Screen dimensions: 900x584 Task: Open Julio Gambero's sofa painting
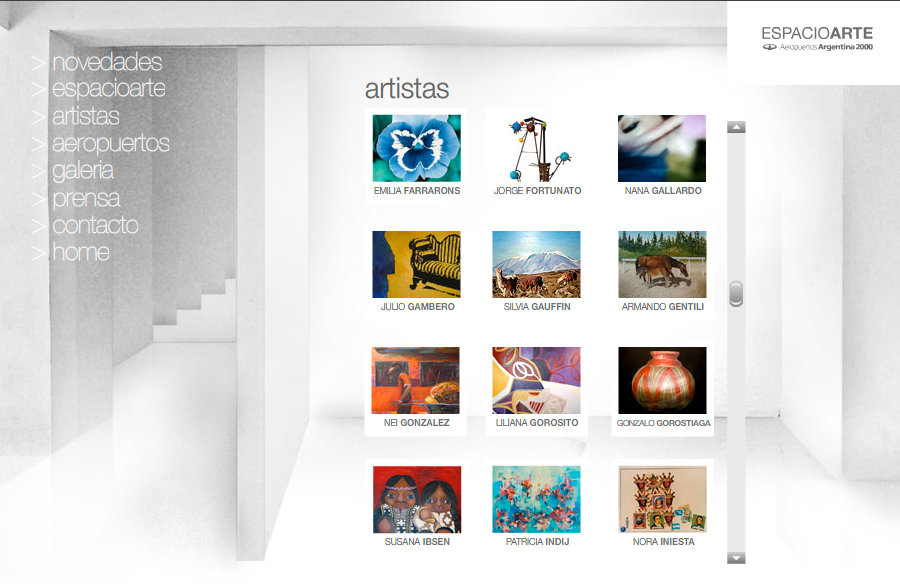[416, 264]
